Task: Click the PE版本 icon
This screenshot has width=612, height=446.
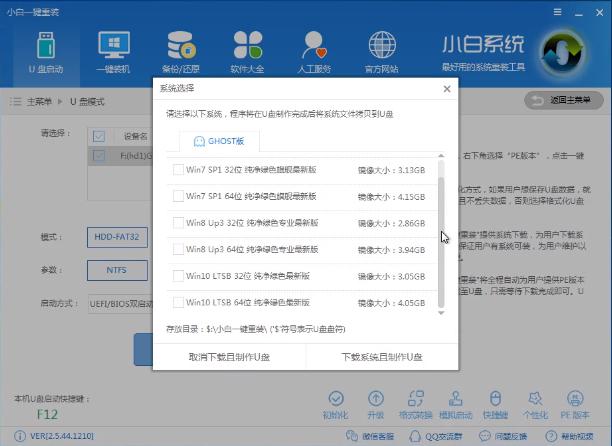Action: tap(575, 398)
